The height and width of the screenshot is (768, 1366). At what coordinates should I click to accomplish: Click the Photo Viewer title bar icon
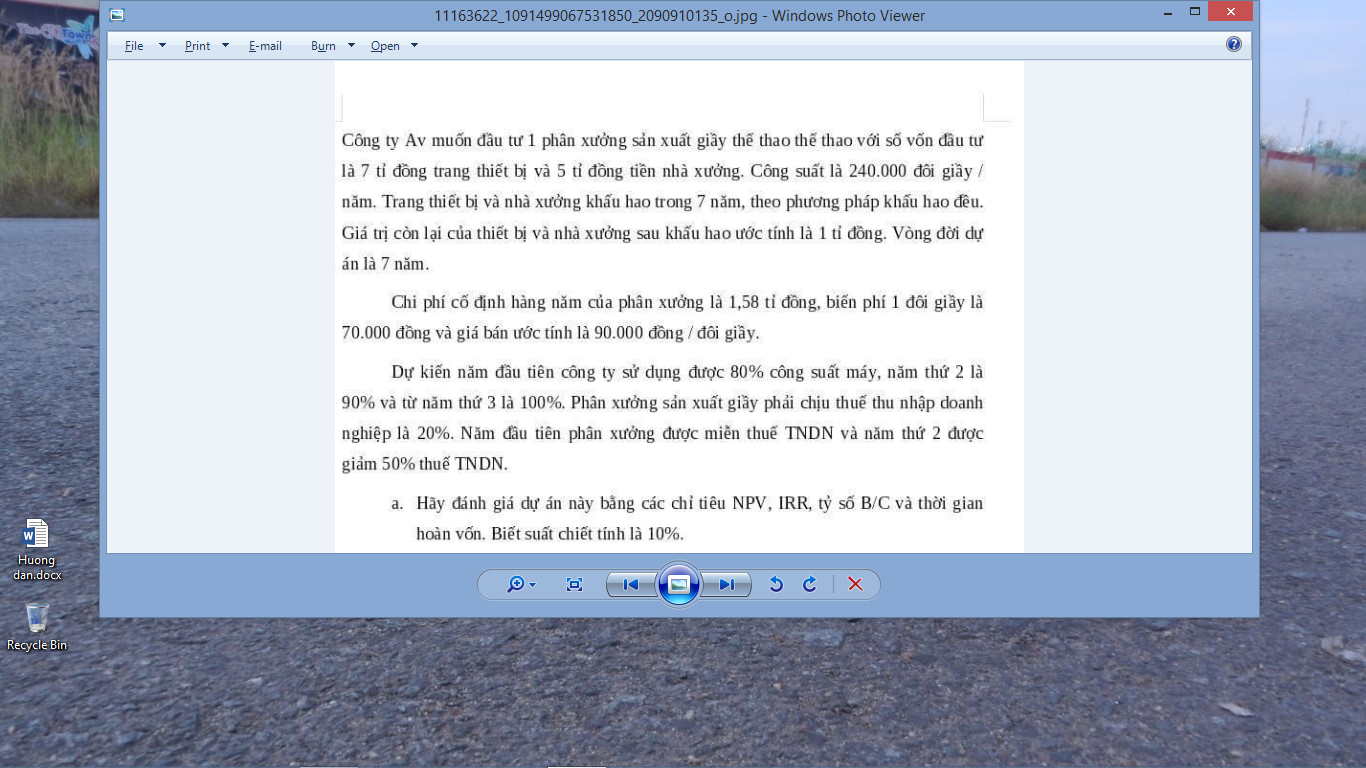(x=118, y=15)
